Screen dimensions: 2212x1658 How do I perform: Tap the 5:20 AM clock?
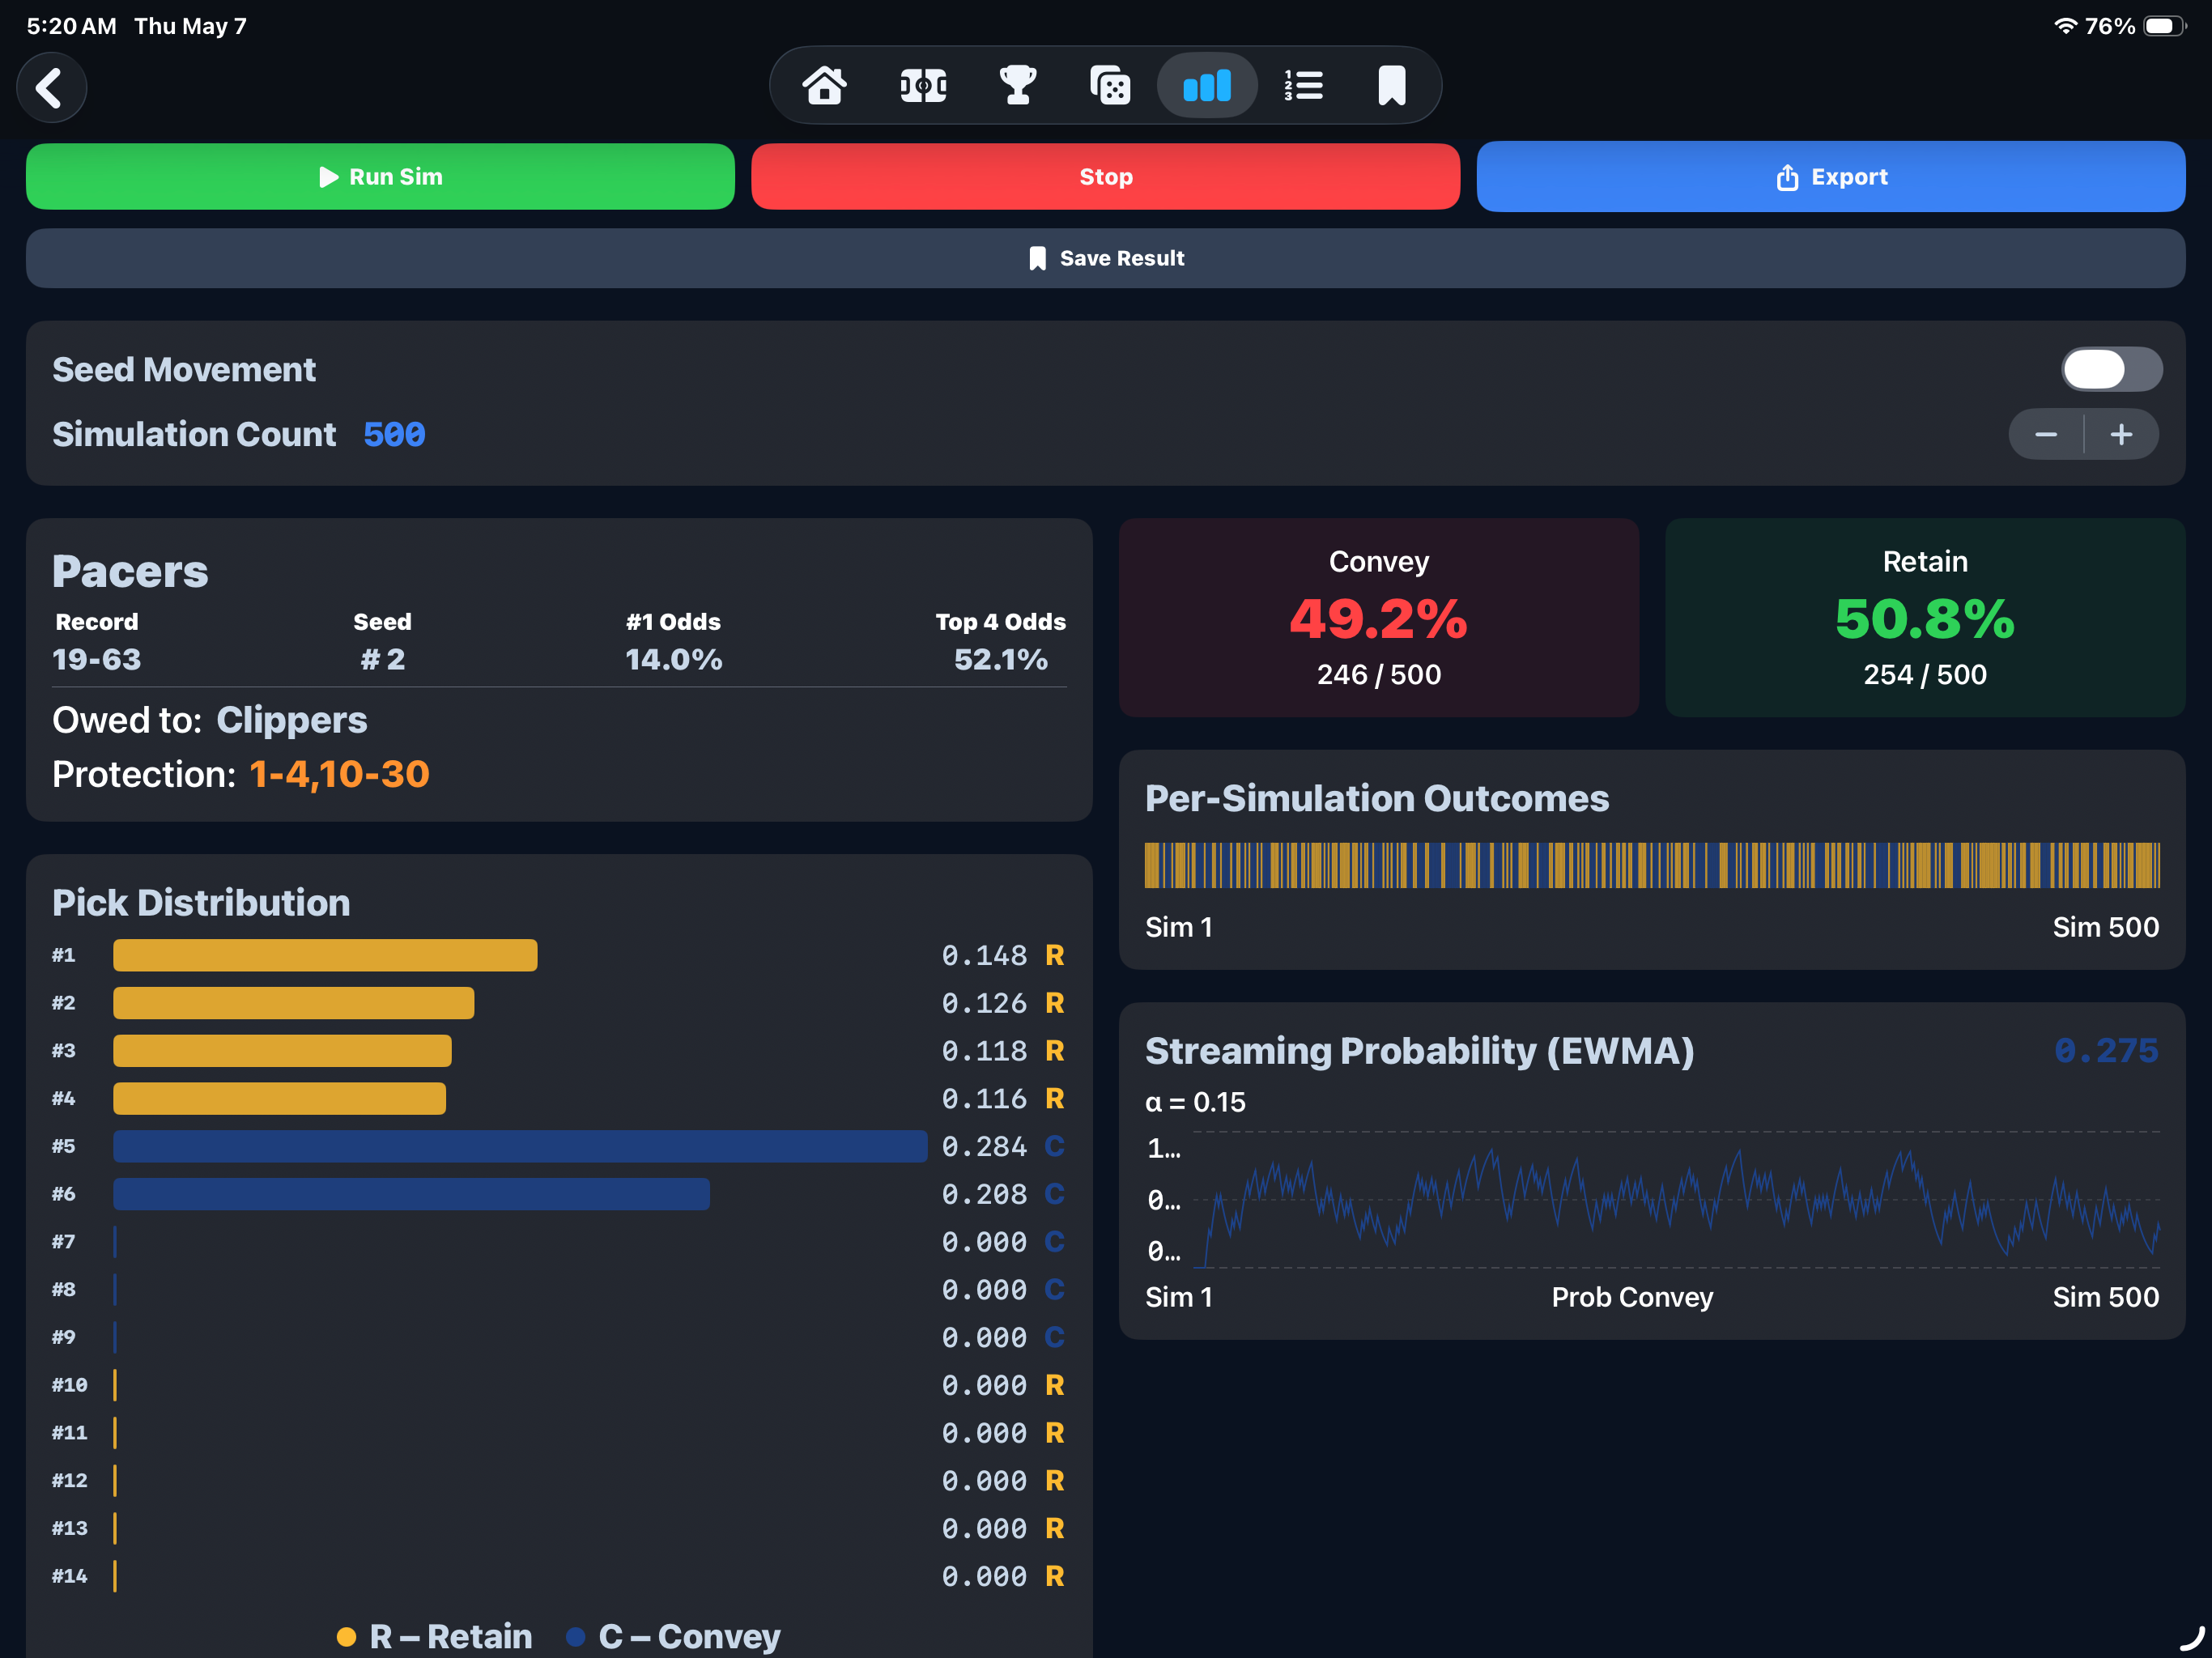pos(71,26)
